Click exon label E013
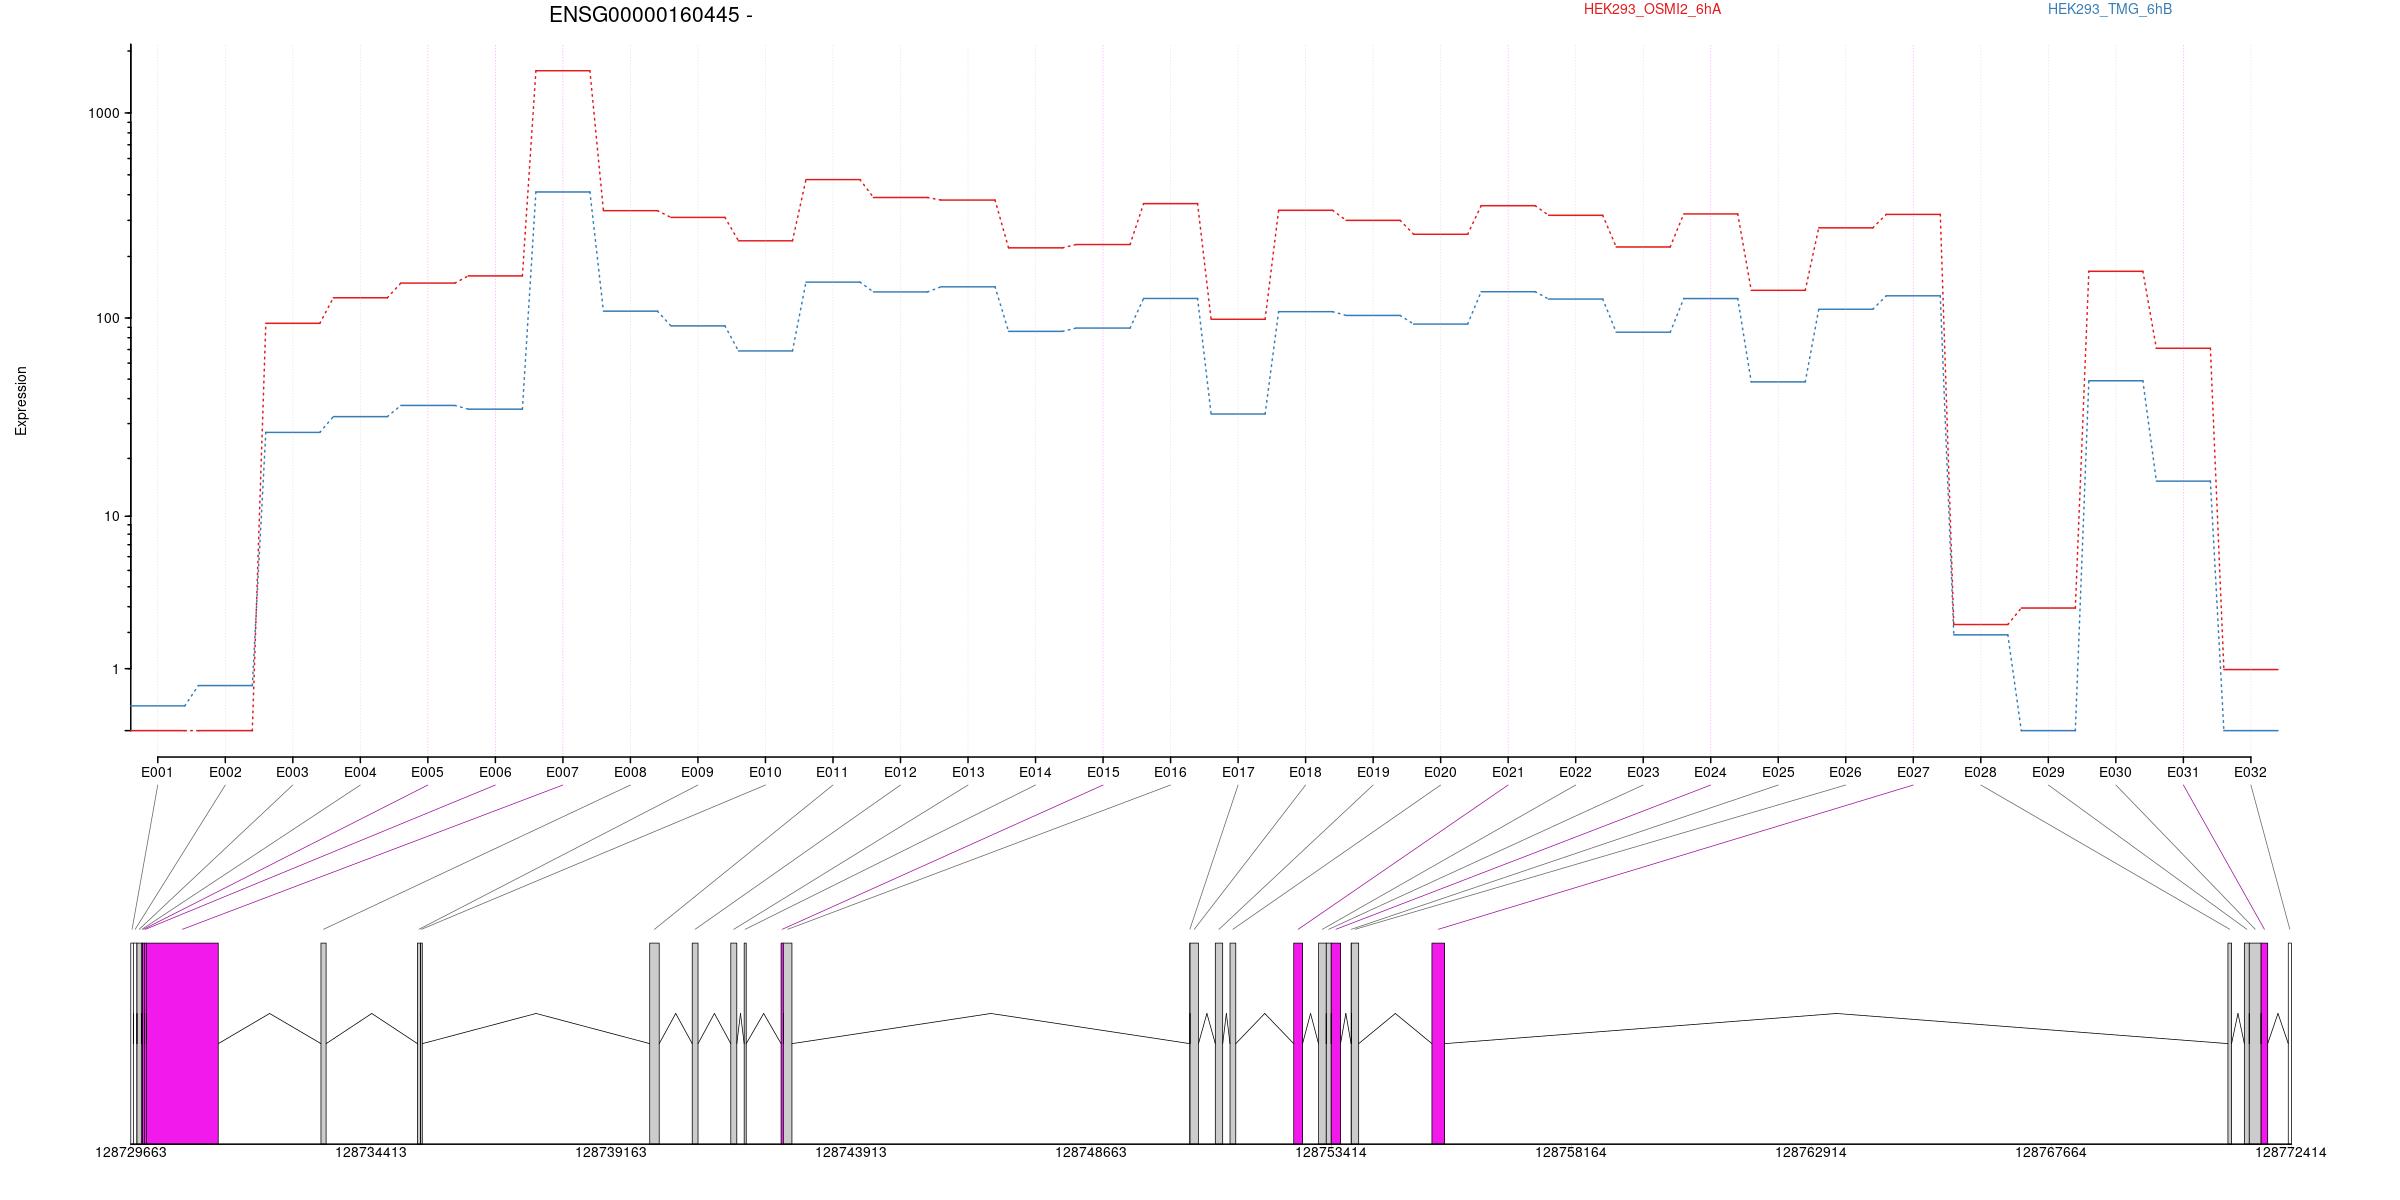Image resolution: width=2400 pixels, height=1200 pixels. (968, 772)
